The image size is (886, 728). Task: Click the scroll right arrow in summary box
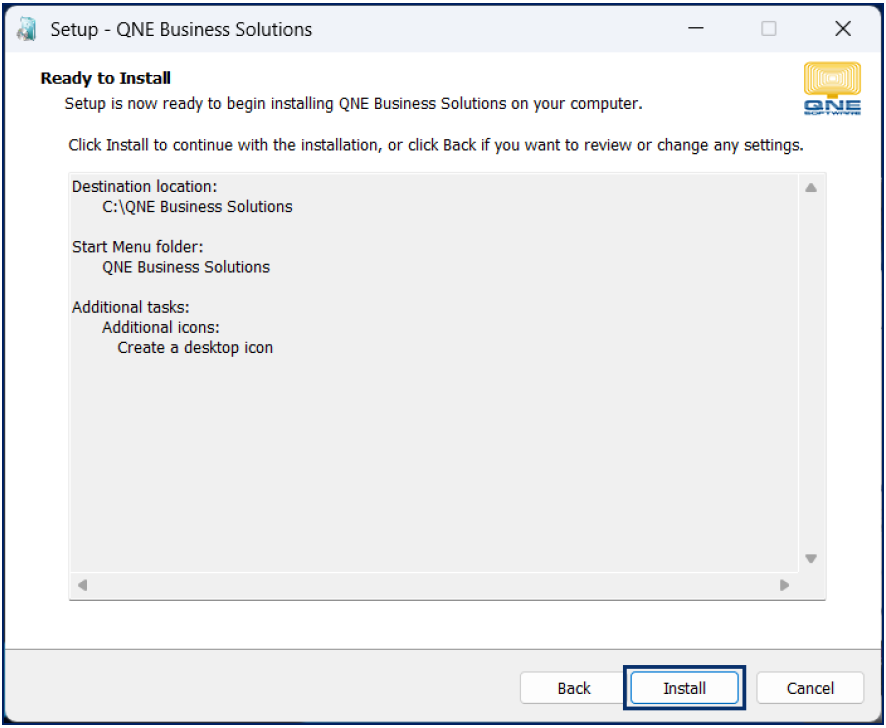tap(784, 585)
